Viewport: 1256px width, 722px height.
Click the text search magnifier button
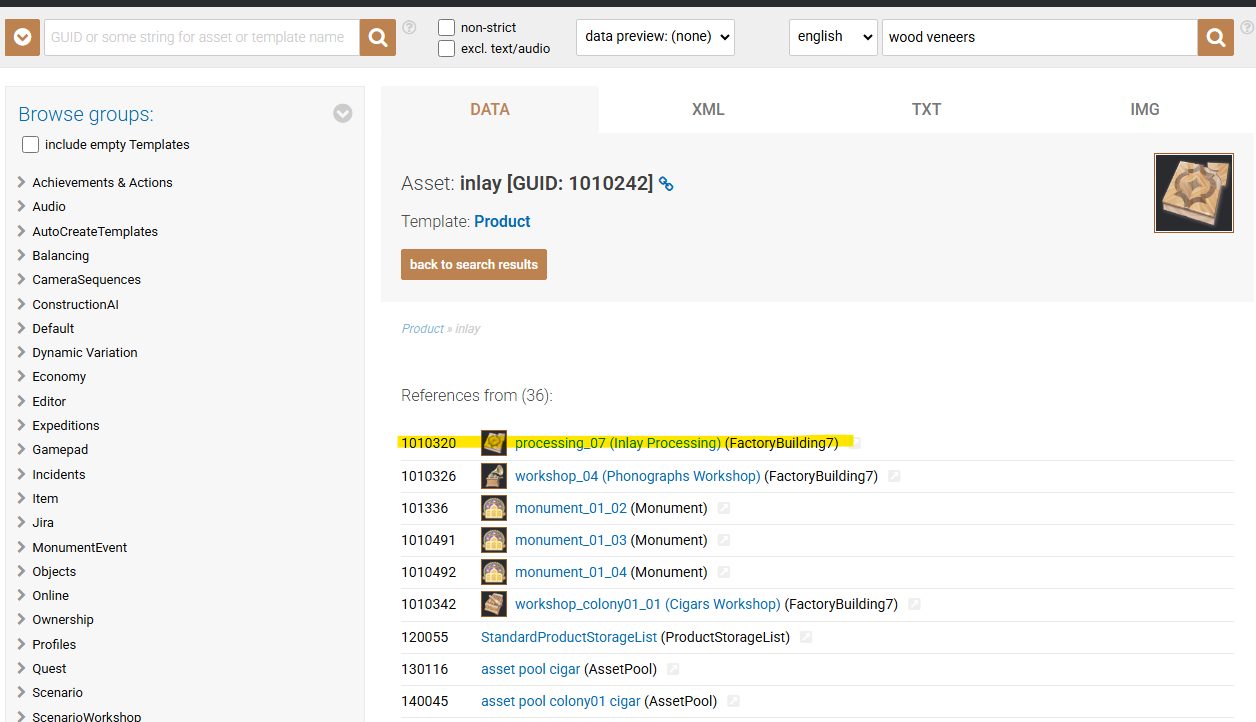1215,38
